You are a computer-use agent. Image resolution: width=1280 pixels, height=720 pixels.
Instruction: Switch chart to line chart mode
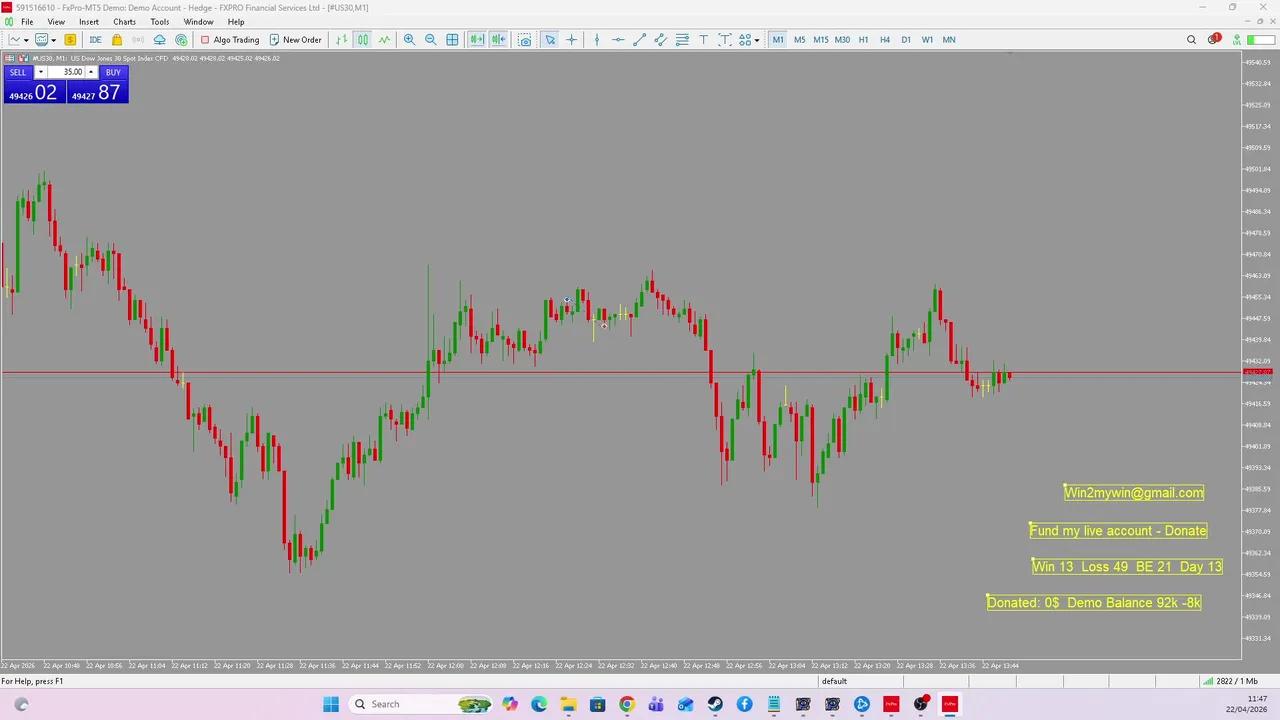[384, 40]
